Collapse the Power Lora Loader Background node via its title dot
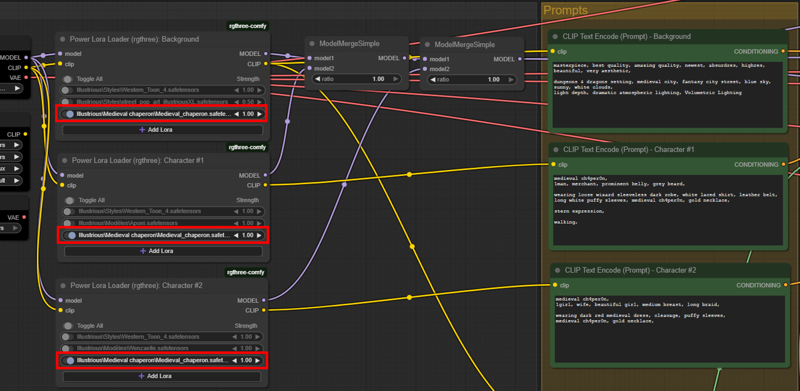 (63, 39)
